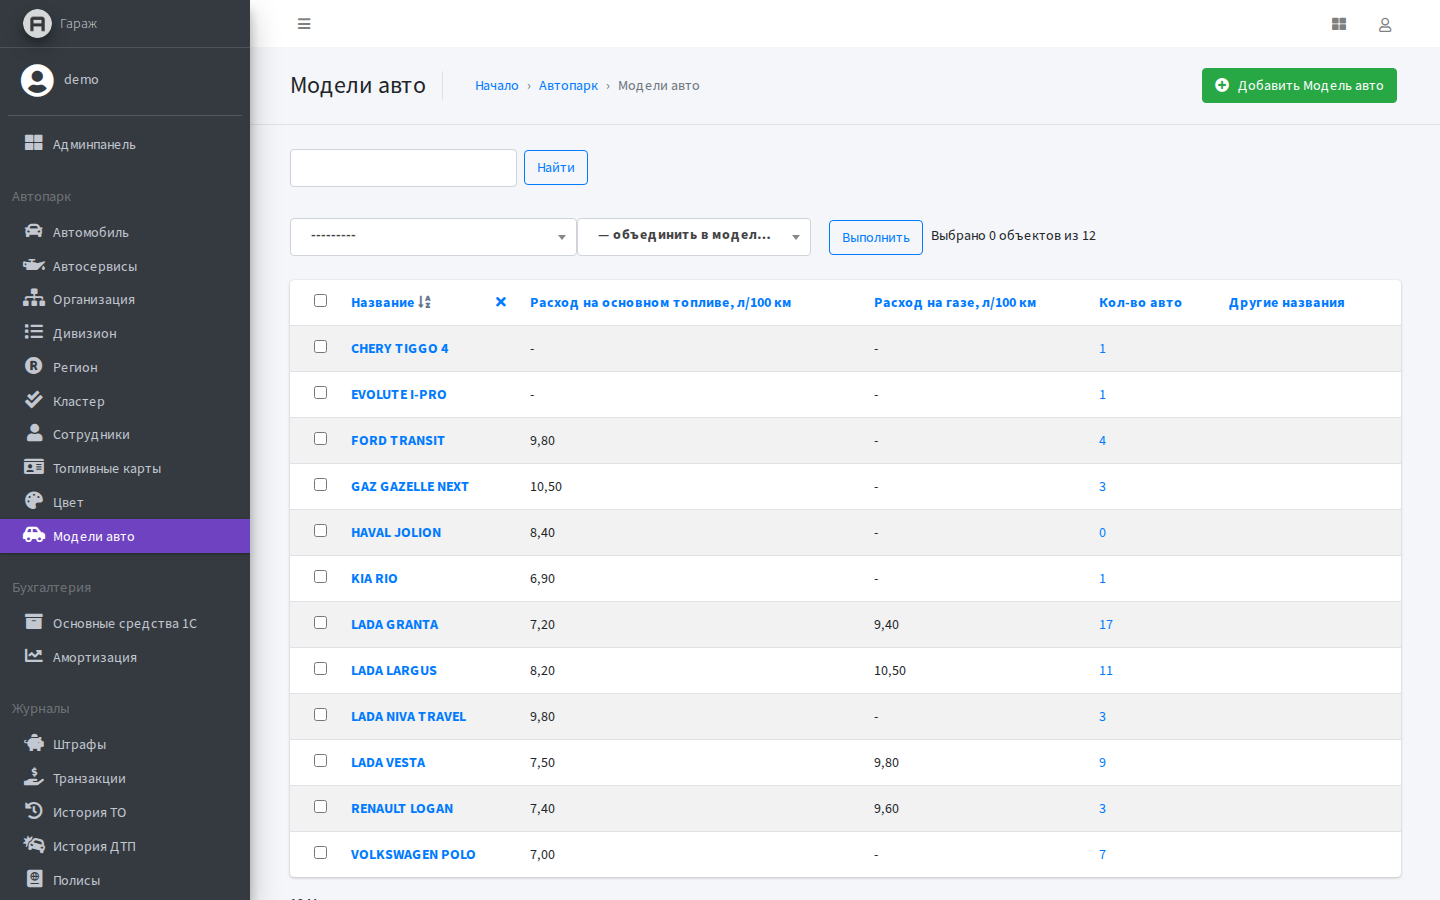The image size is (1440, 900).
Task: Click the Цвет palette icon
Action: pos(34,501)
